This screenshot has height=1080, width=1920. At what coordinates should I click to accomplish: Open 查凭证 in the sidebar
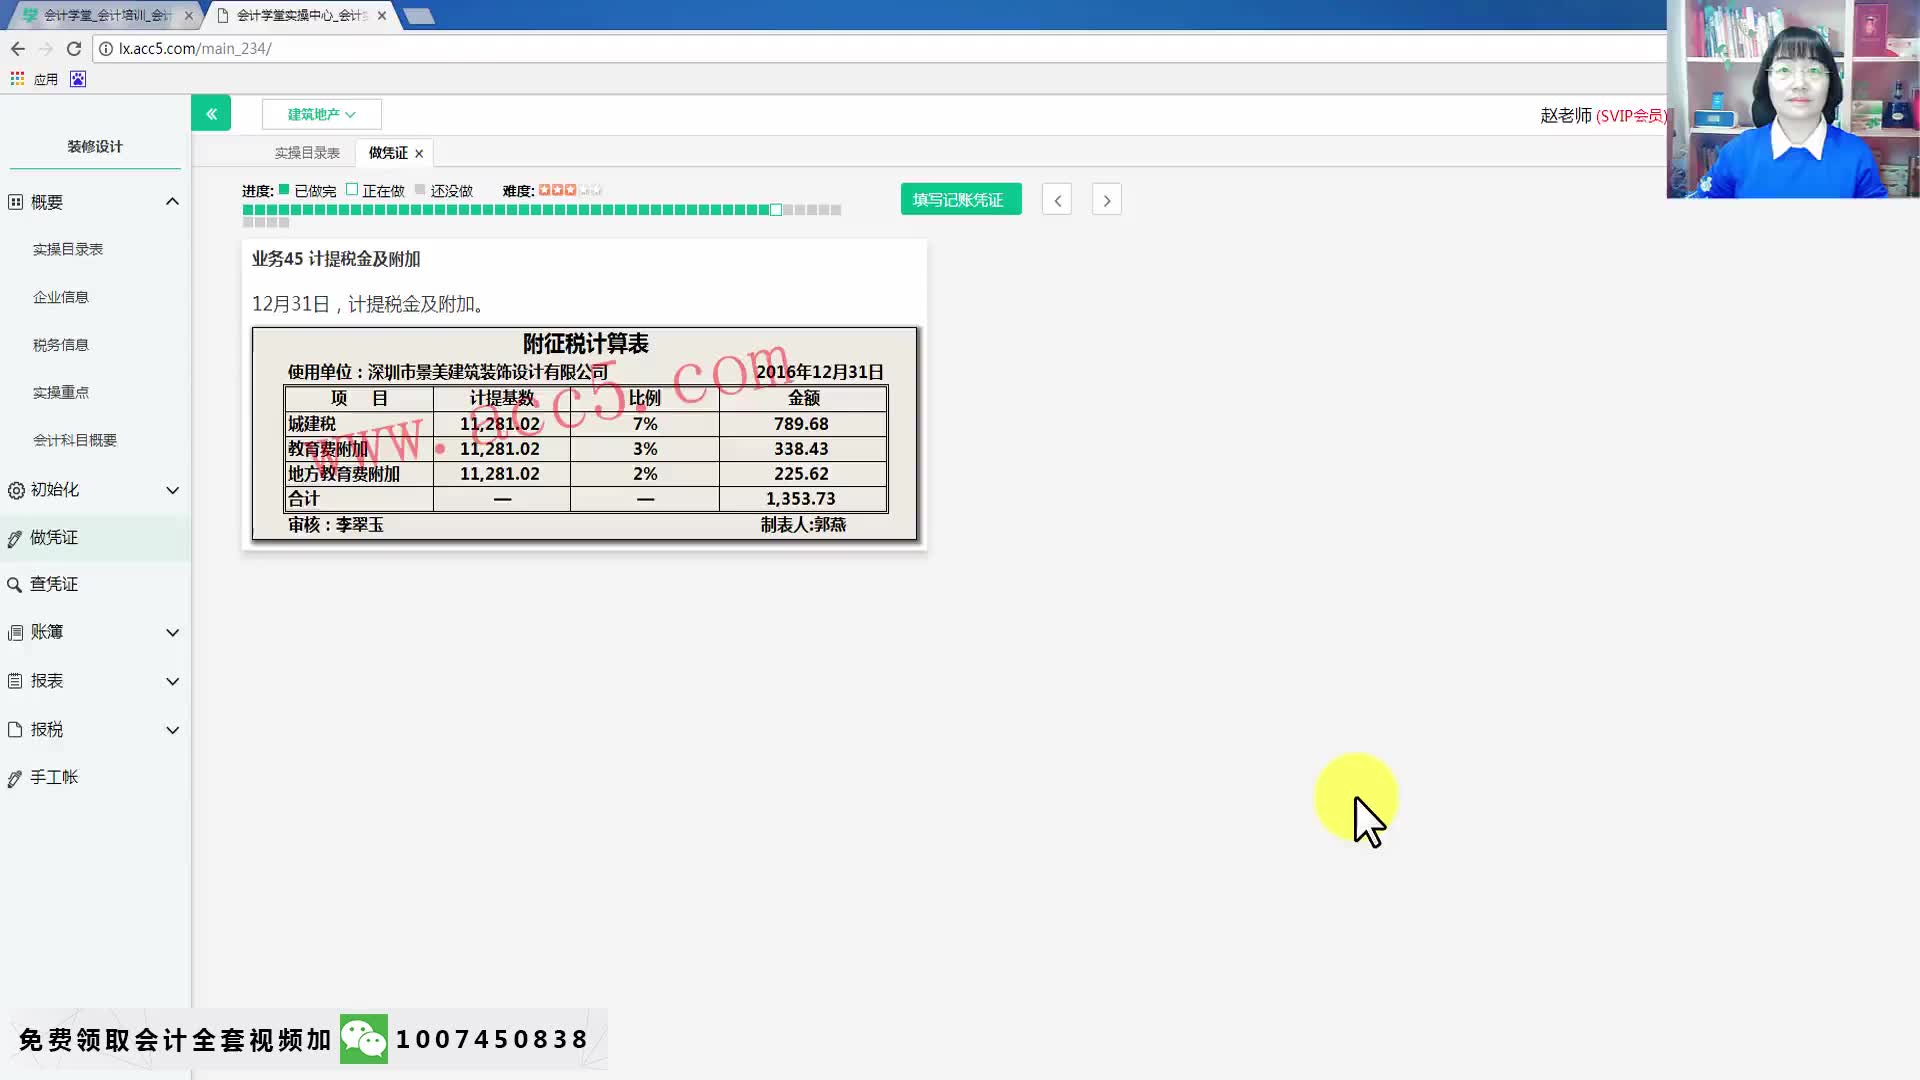tap(54, 584)
